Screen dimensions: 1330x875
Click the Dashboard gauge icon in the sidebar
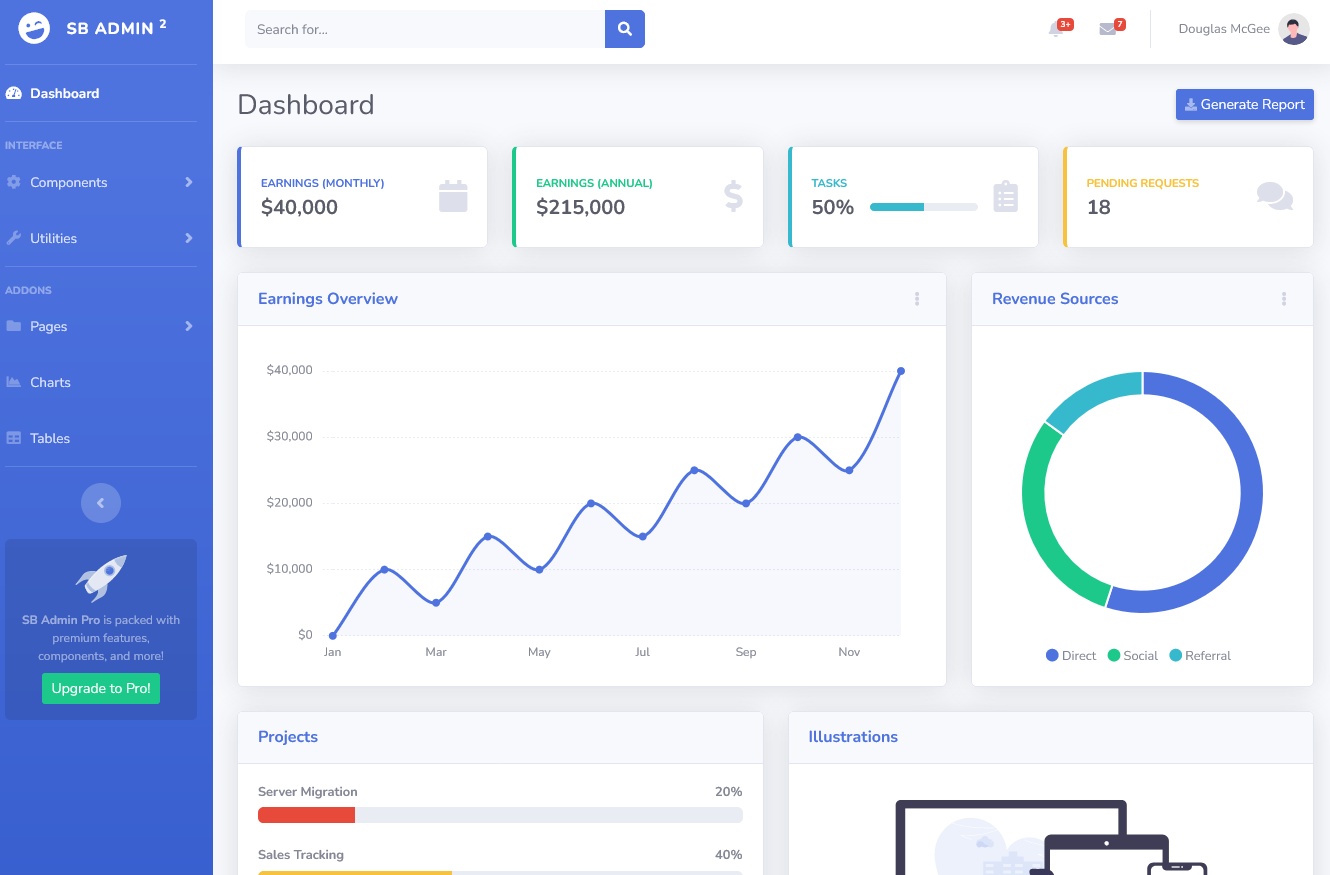tap(14, 93)
